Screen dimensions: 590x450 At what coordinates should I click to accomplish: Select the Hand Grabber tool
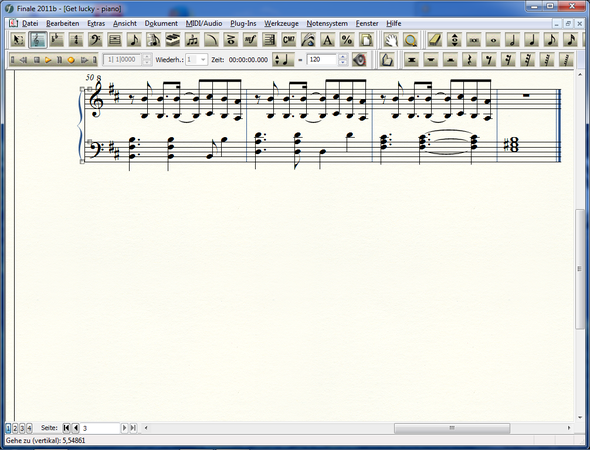point(391,40)
